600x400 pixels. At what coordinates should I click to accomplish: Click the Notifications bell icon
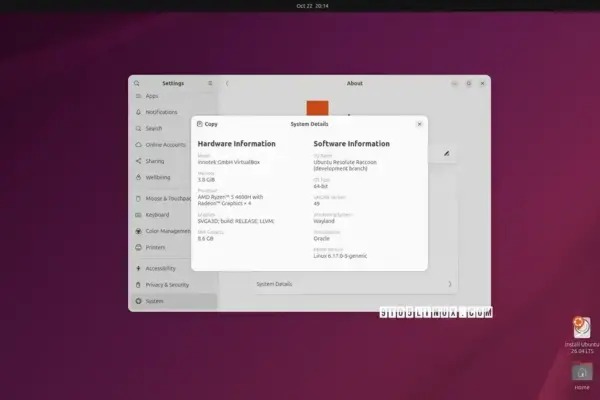point(139,112)
